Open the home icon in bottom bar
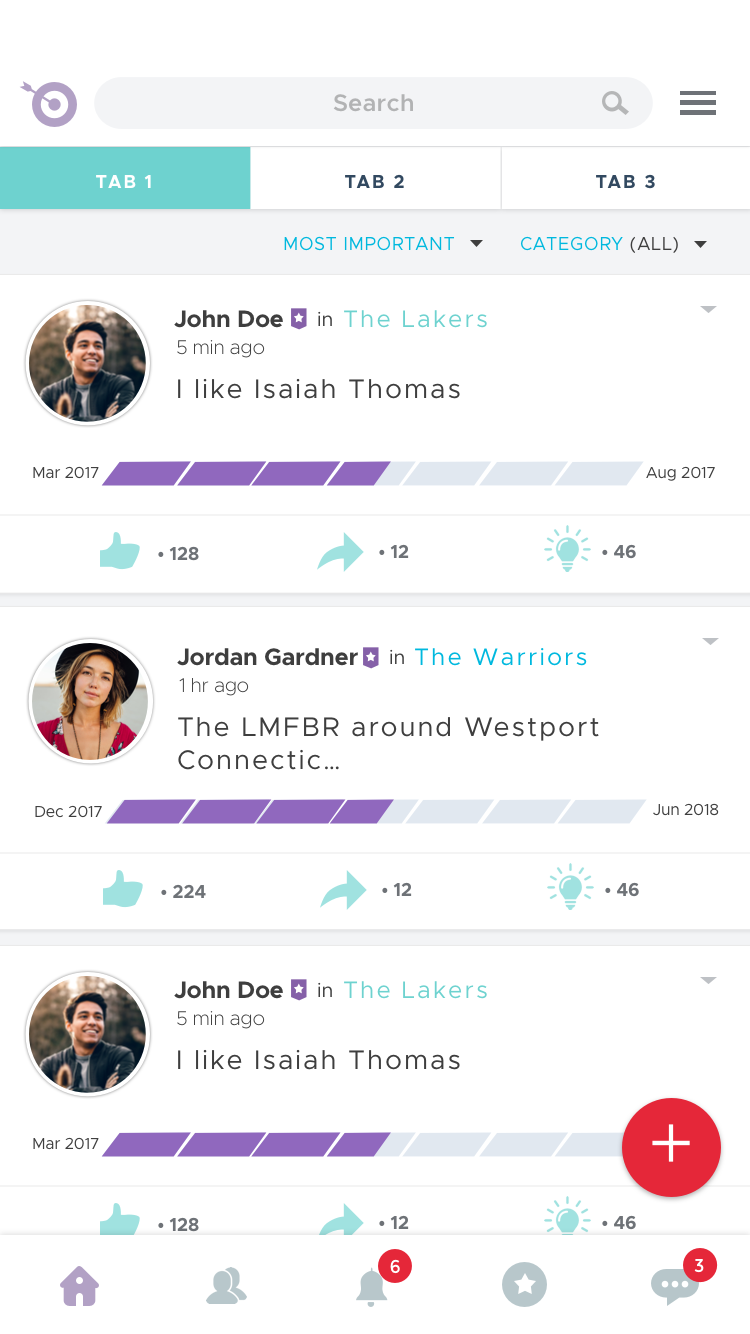 tap(79, 1285)
